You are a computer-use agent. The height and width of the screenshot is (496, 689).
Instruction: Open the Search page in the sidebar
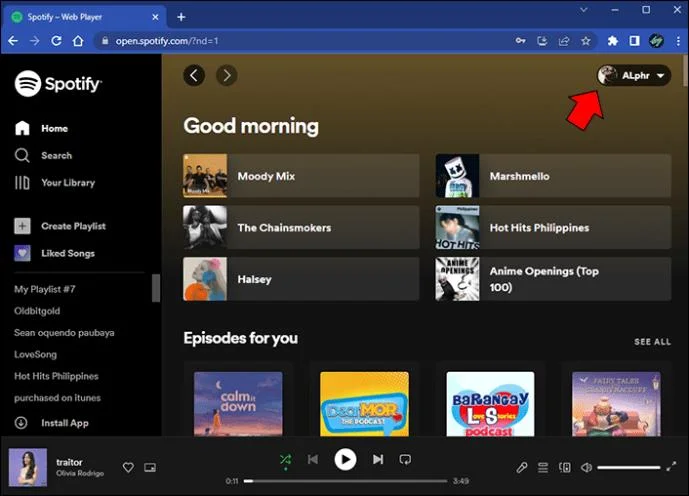pos(43,156)
